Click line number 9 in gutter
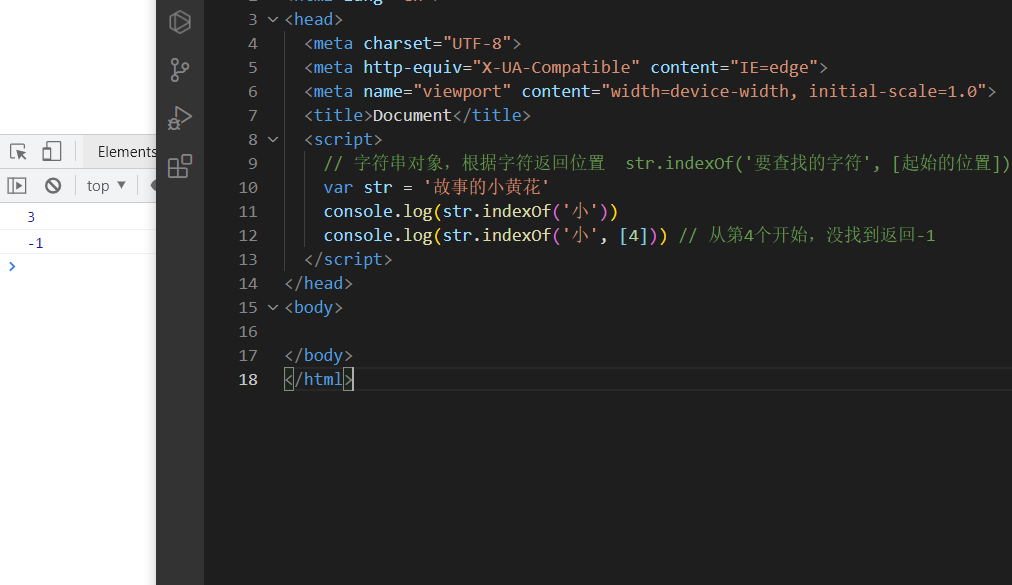1012x585 pixels. coord(252,163)
